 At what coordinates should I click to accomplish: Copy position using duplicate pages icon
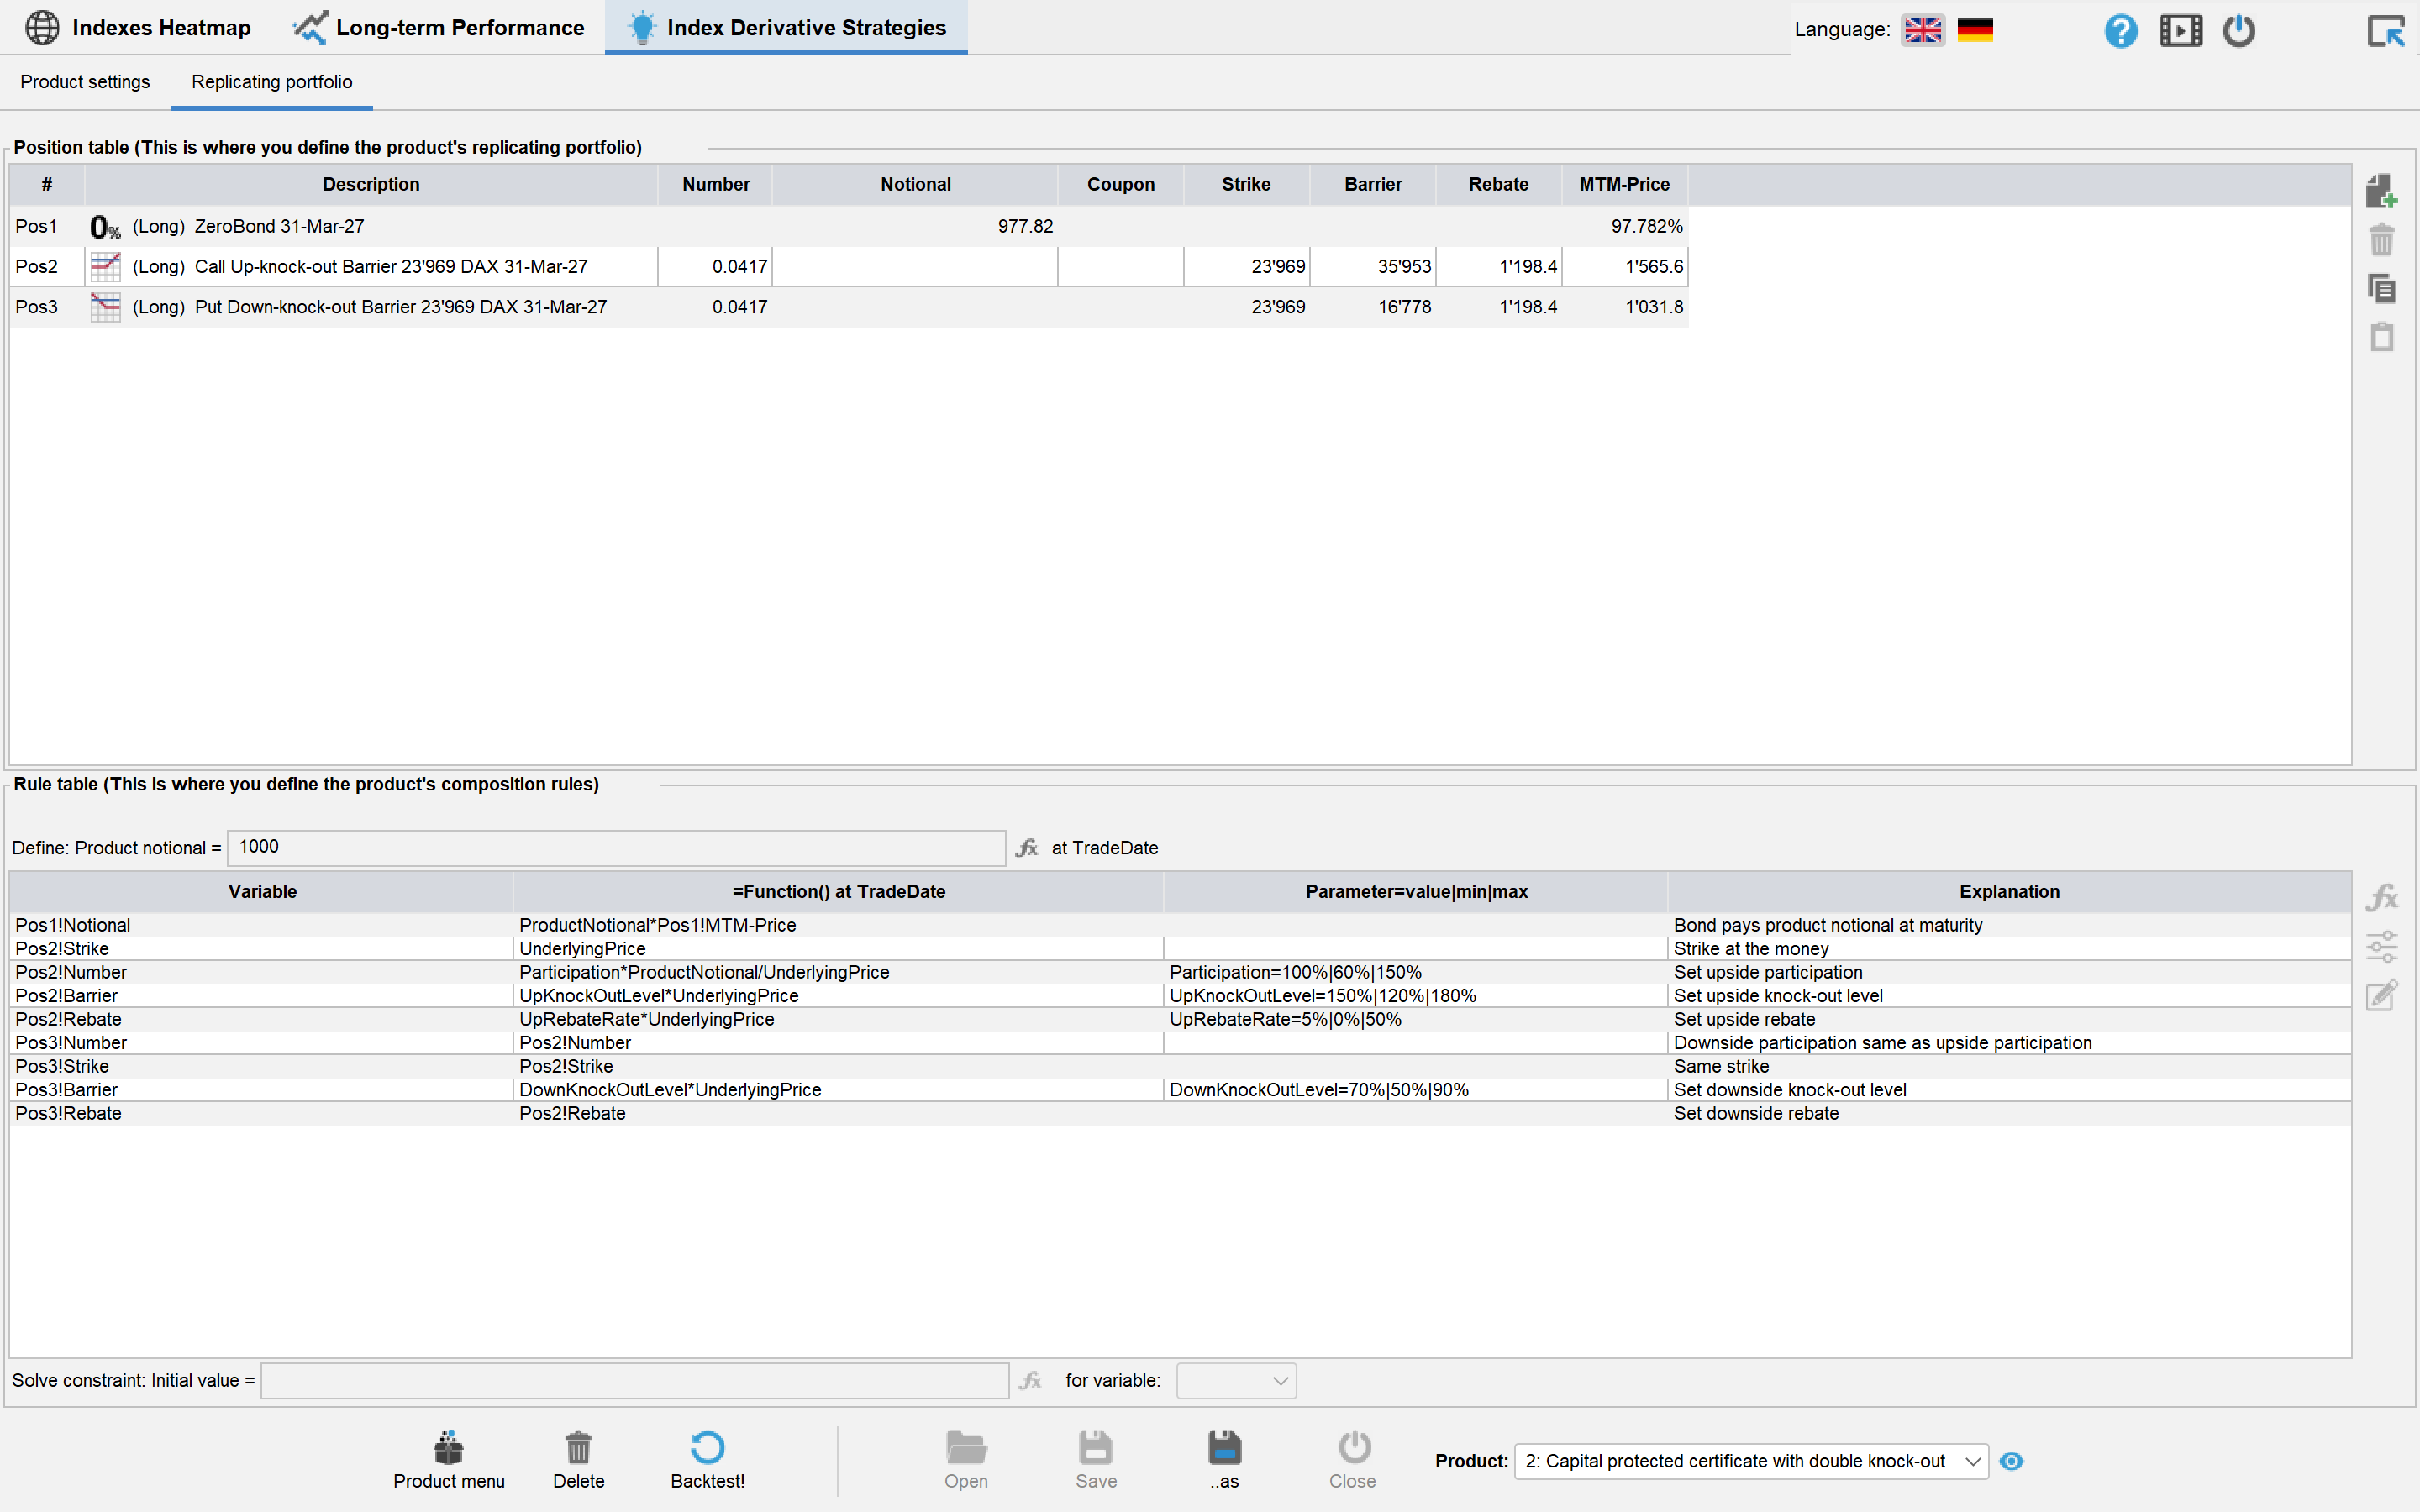(x=2382, y=288)
